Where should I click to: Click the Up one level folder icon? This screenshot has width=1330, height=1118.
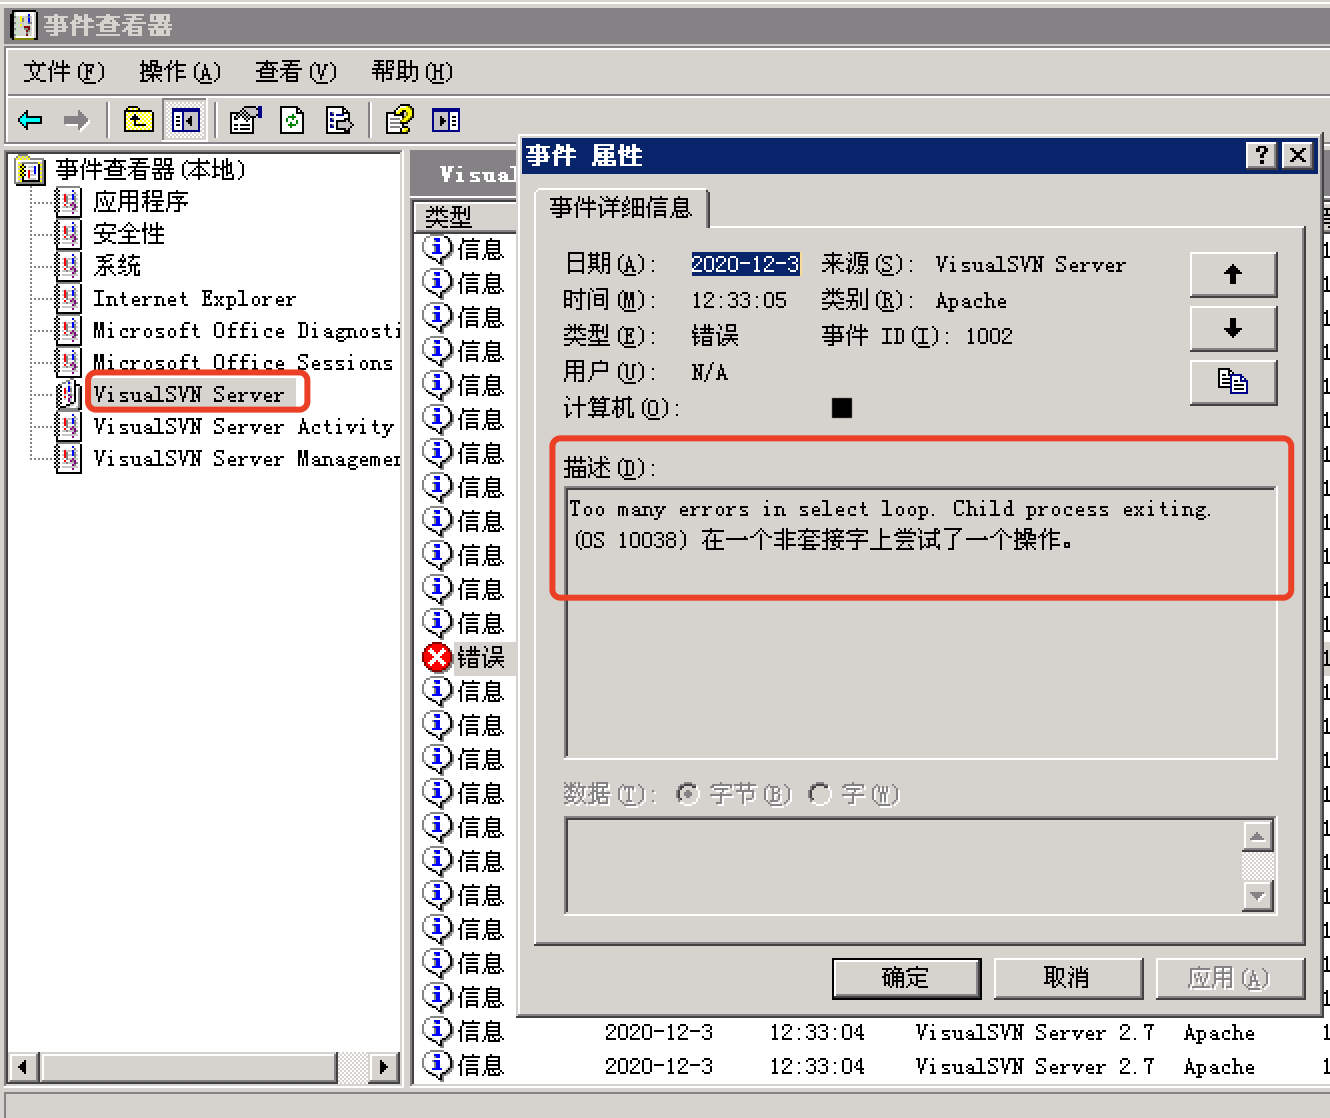click(138, 121)
